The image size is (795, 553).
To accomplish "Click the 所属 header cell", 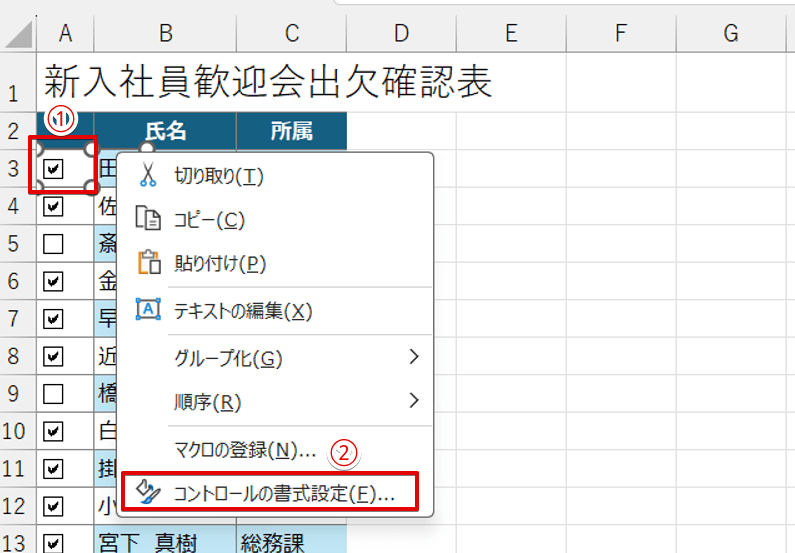I will 292,131.
